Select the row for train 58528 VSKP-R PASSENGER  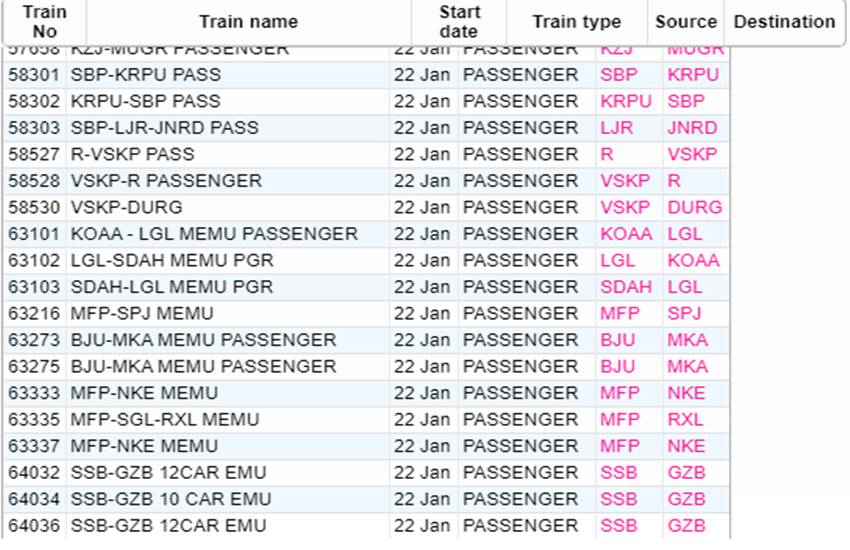tap(366, 181)
